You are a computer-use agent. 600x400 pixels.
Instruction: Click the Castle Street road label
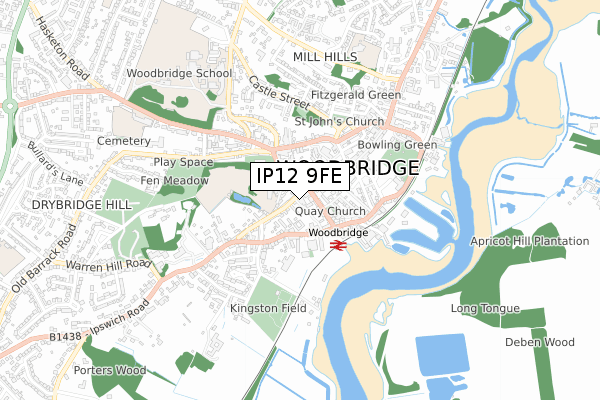point(278,93)
